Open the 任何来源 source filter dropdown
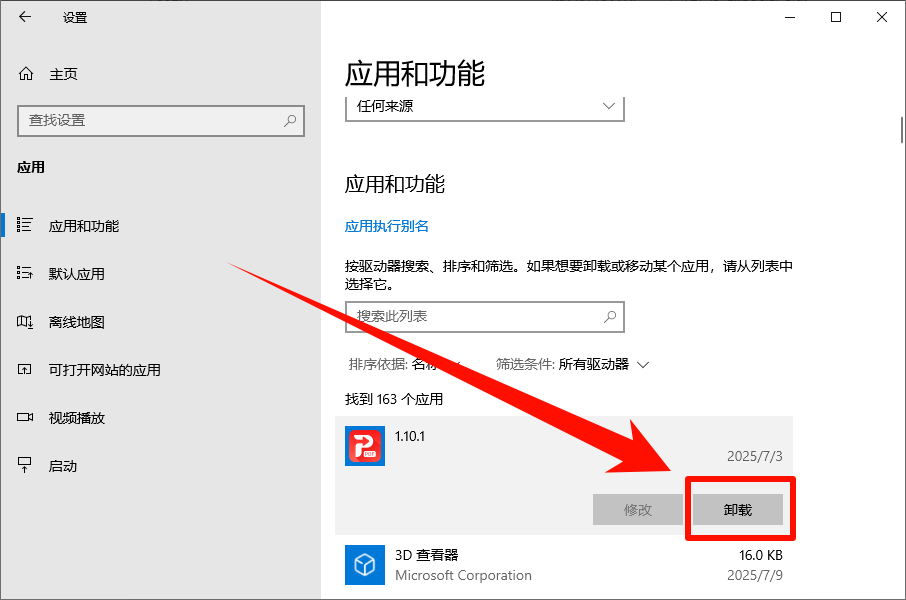906x600 pixels. pos(485,107)
